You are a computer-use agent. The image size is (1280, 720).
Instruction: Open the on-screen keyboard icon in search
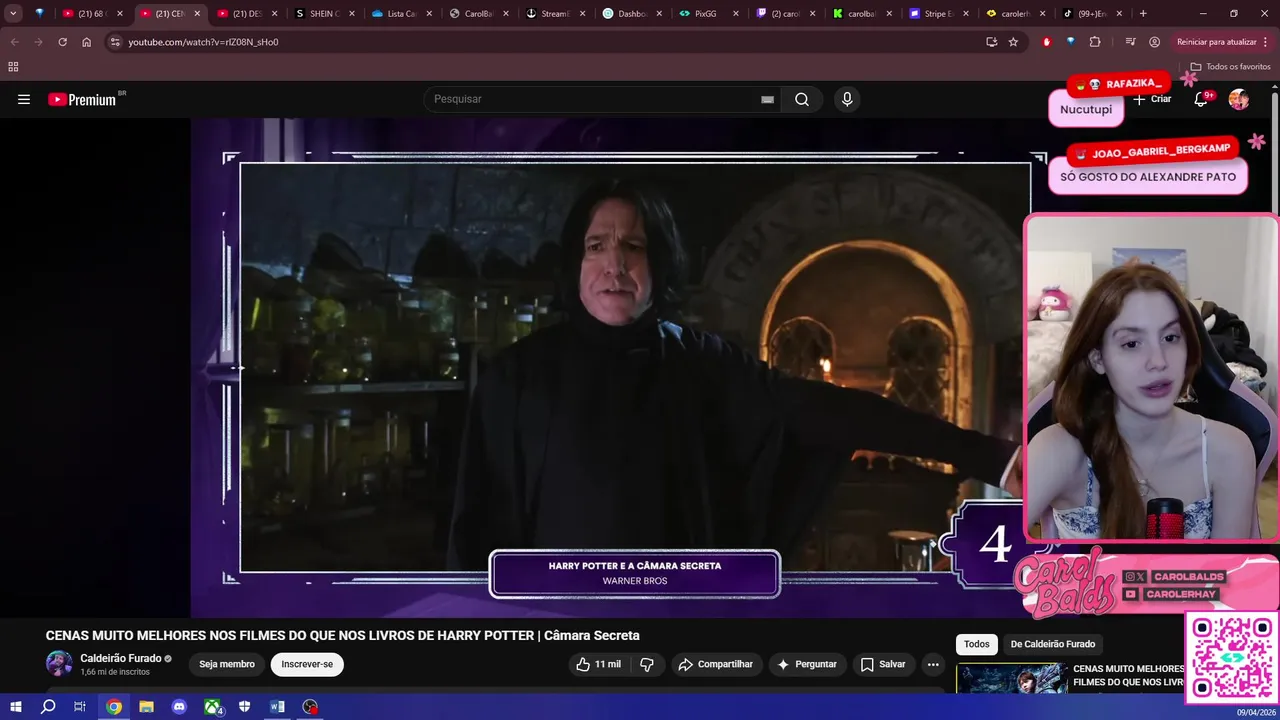click(x=767, y=99)
